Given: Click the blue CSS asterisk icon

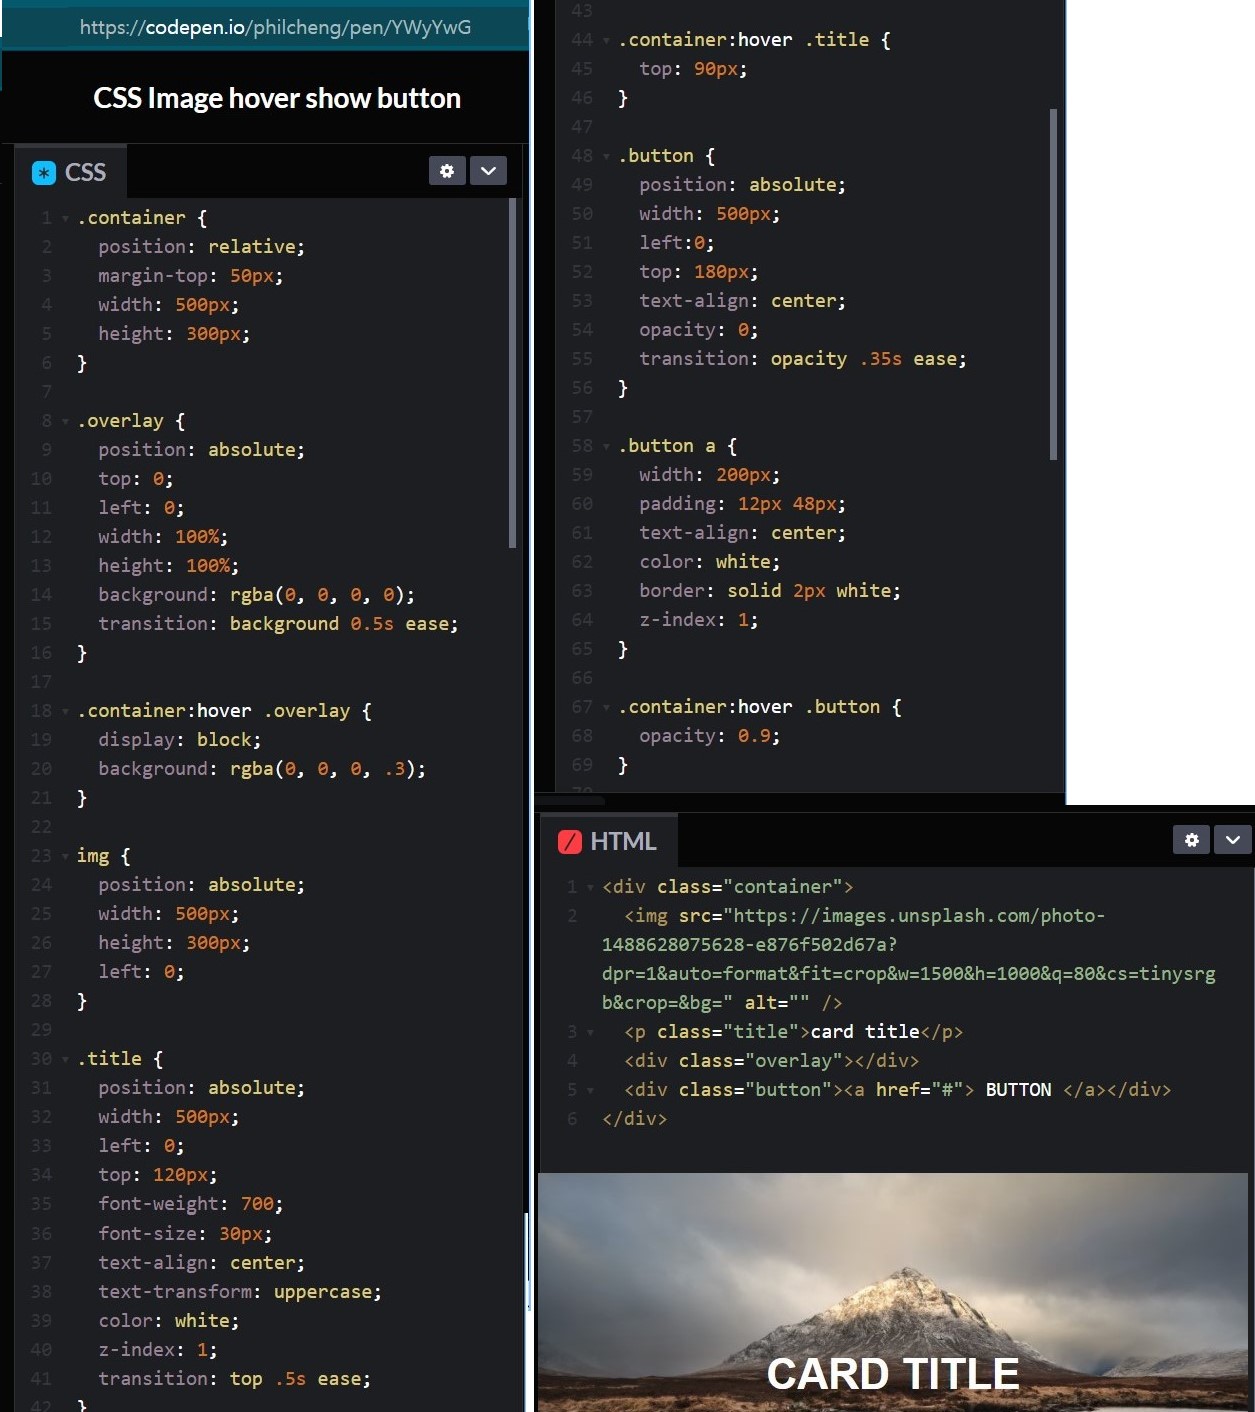Looking at the screenshot, I should (44, 173).
